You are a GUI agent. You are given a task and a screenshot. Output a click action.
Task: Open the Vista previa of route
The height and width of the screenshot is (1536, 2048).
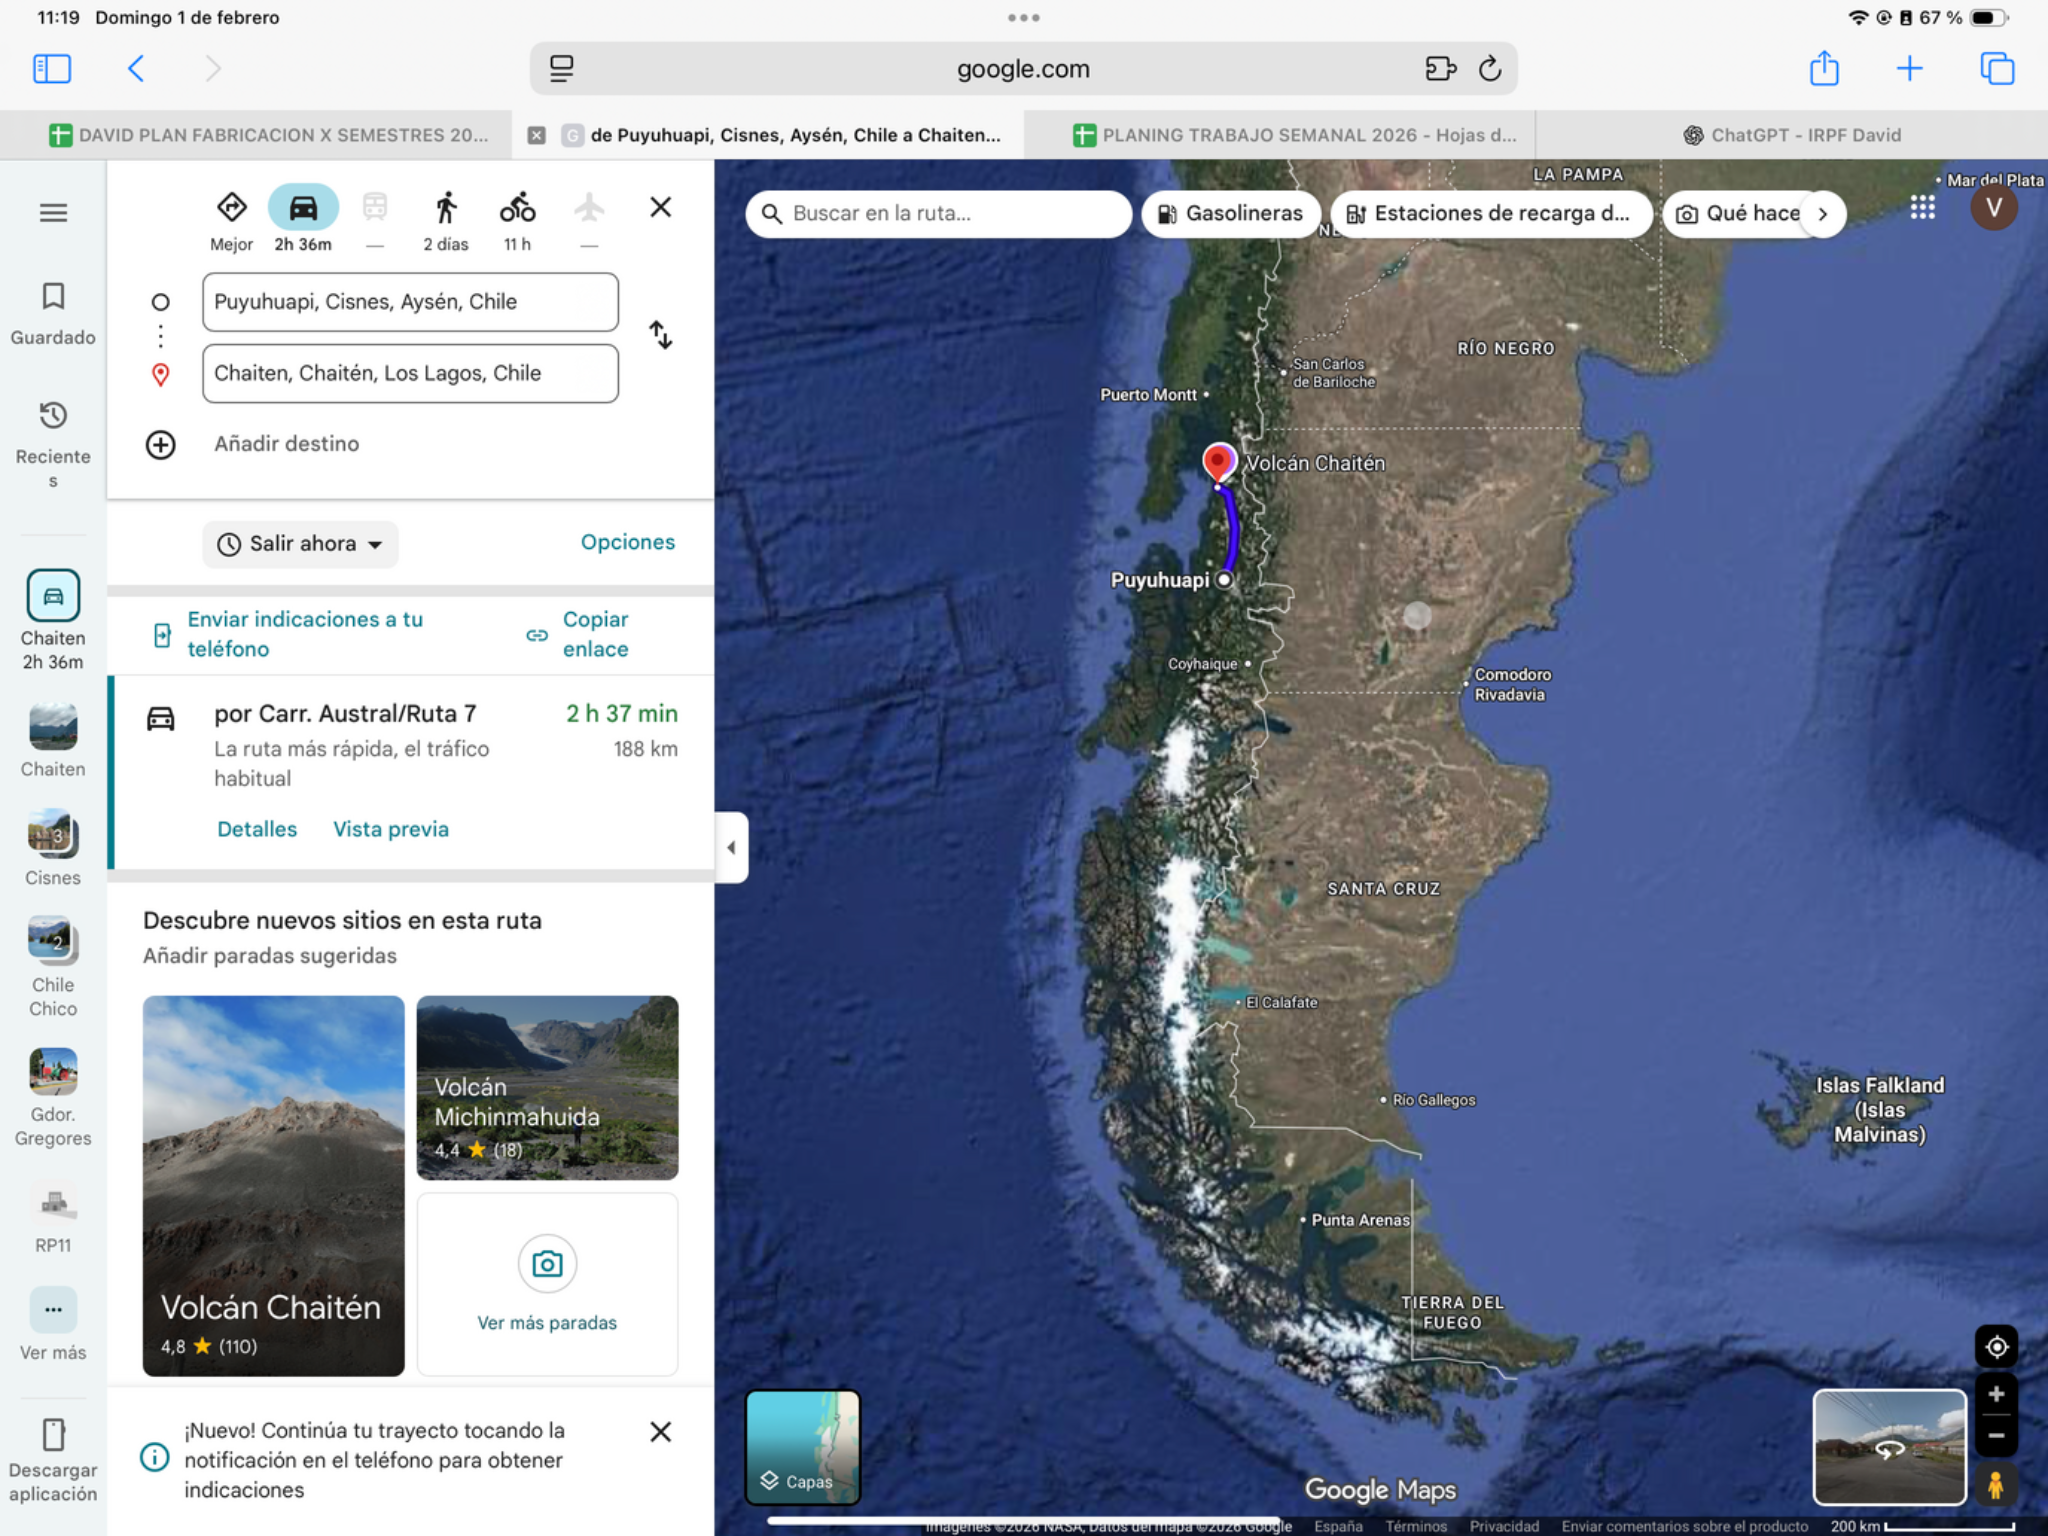tap(391, 829)
